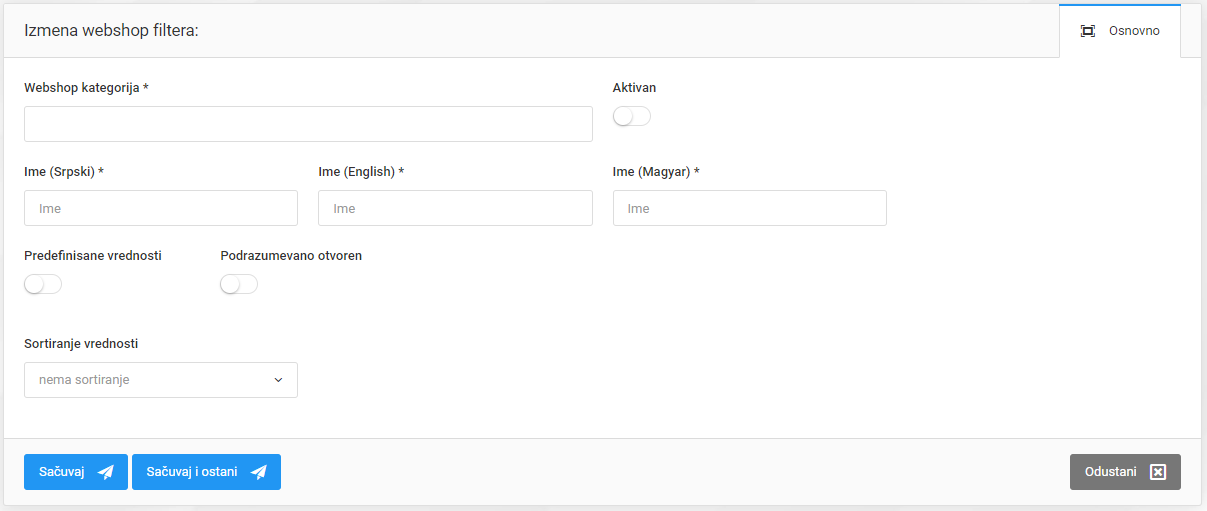
Task: Click the Ime (Magyar) text field
Action: pos(750,208)
